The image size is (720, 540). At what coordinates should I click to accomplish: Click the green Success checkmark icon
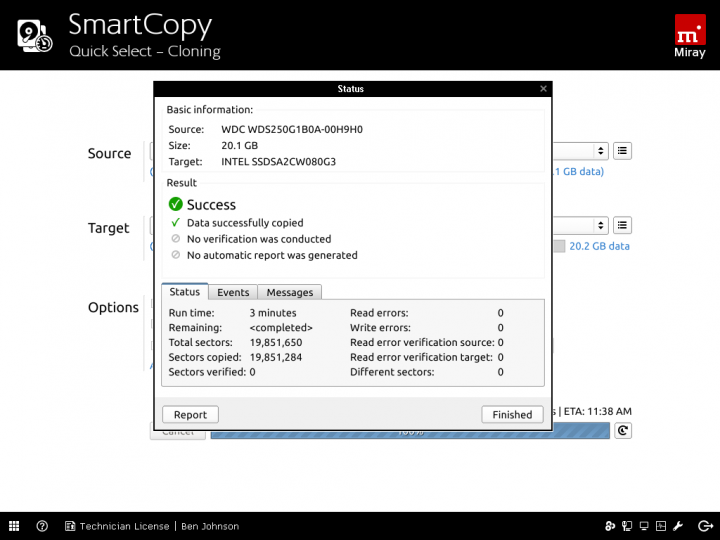click(x=175, y=204)
